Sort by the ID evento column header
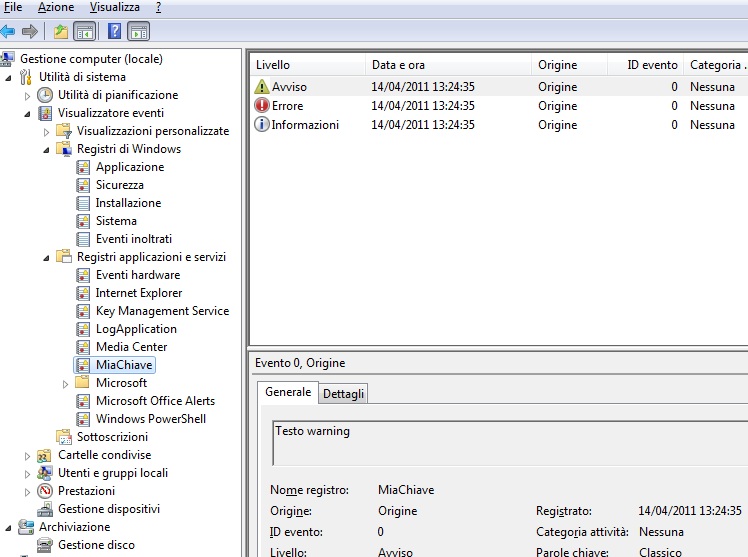Viewport: 748px width, 557px height. (x=645, y=65)
